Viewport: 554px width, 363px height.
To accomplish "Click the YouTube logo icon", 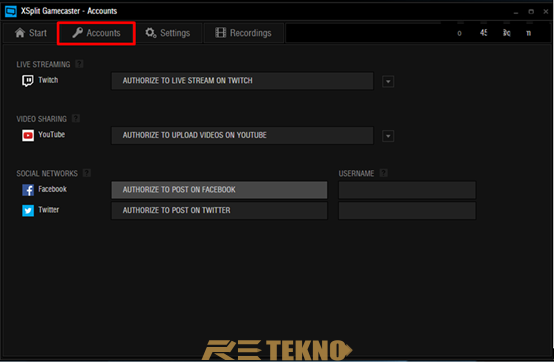I will pyautogui.click(x=28, y=135).
